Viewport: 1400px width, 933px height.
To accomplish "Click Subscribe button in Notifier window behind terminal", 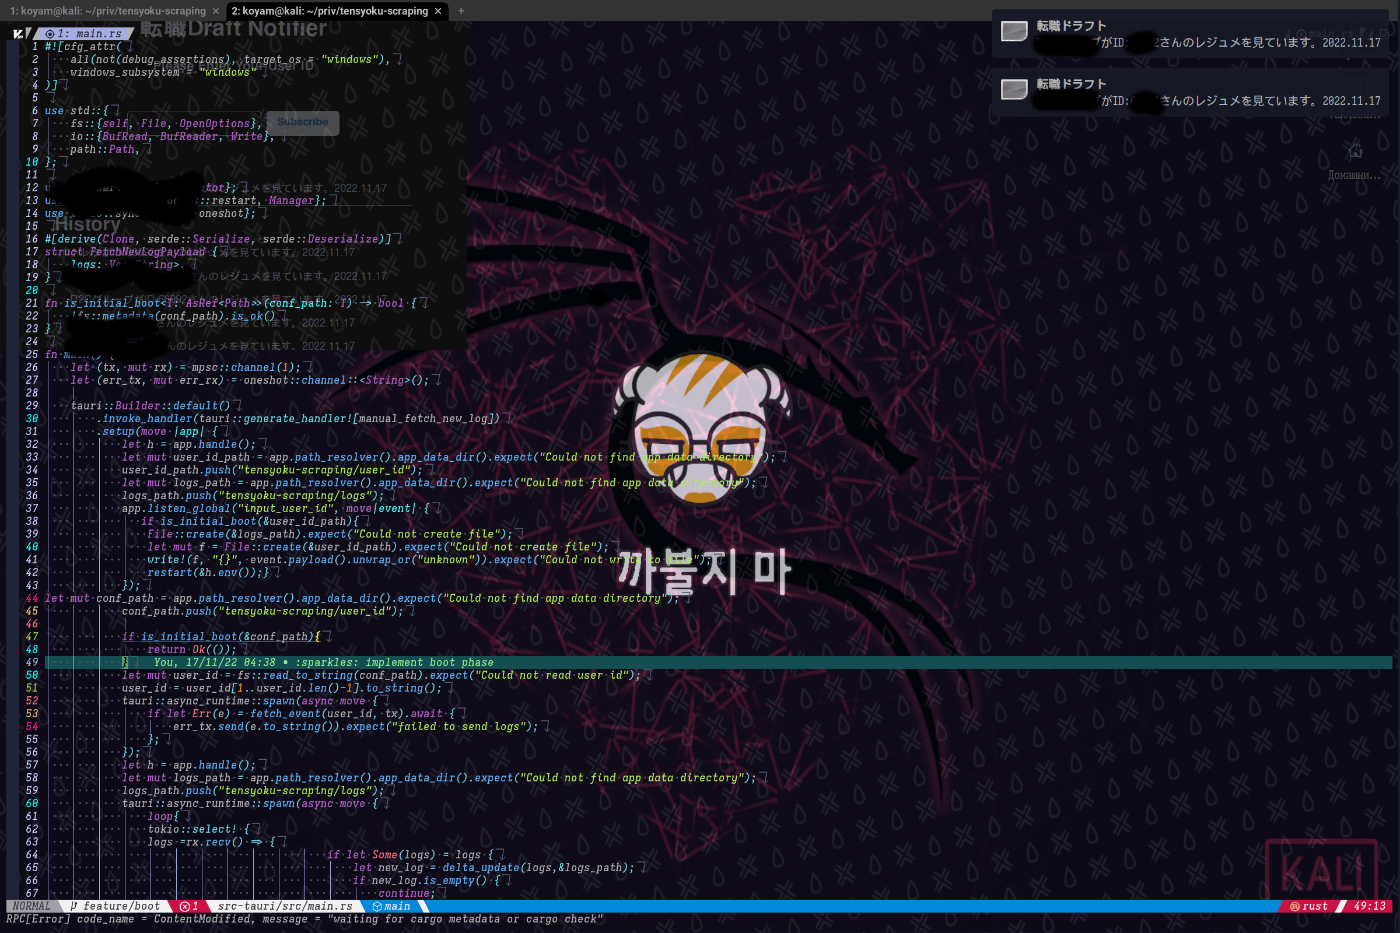I will (303, 122).
